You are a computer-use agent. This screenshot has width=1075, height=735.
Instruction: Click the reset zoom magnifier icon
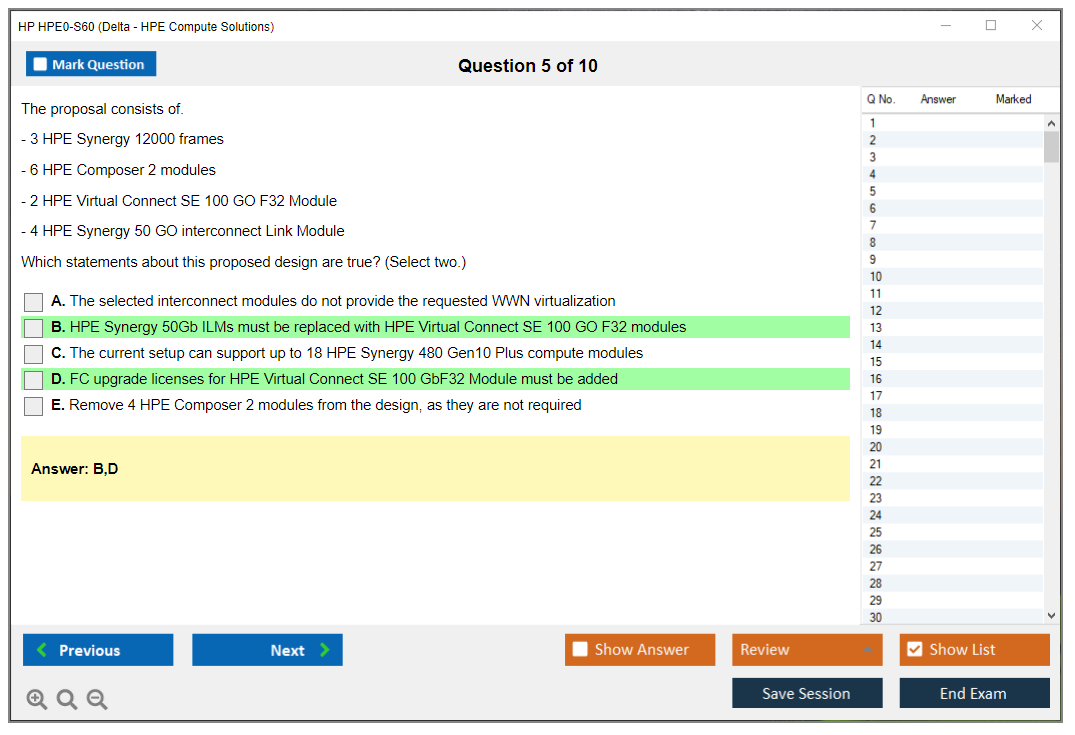point(67,700)
